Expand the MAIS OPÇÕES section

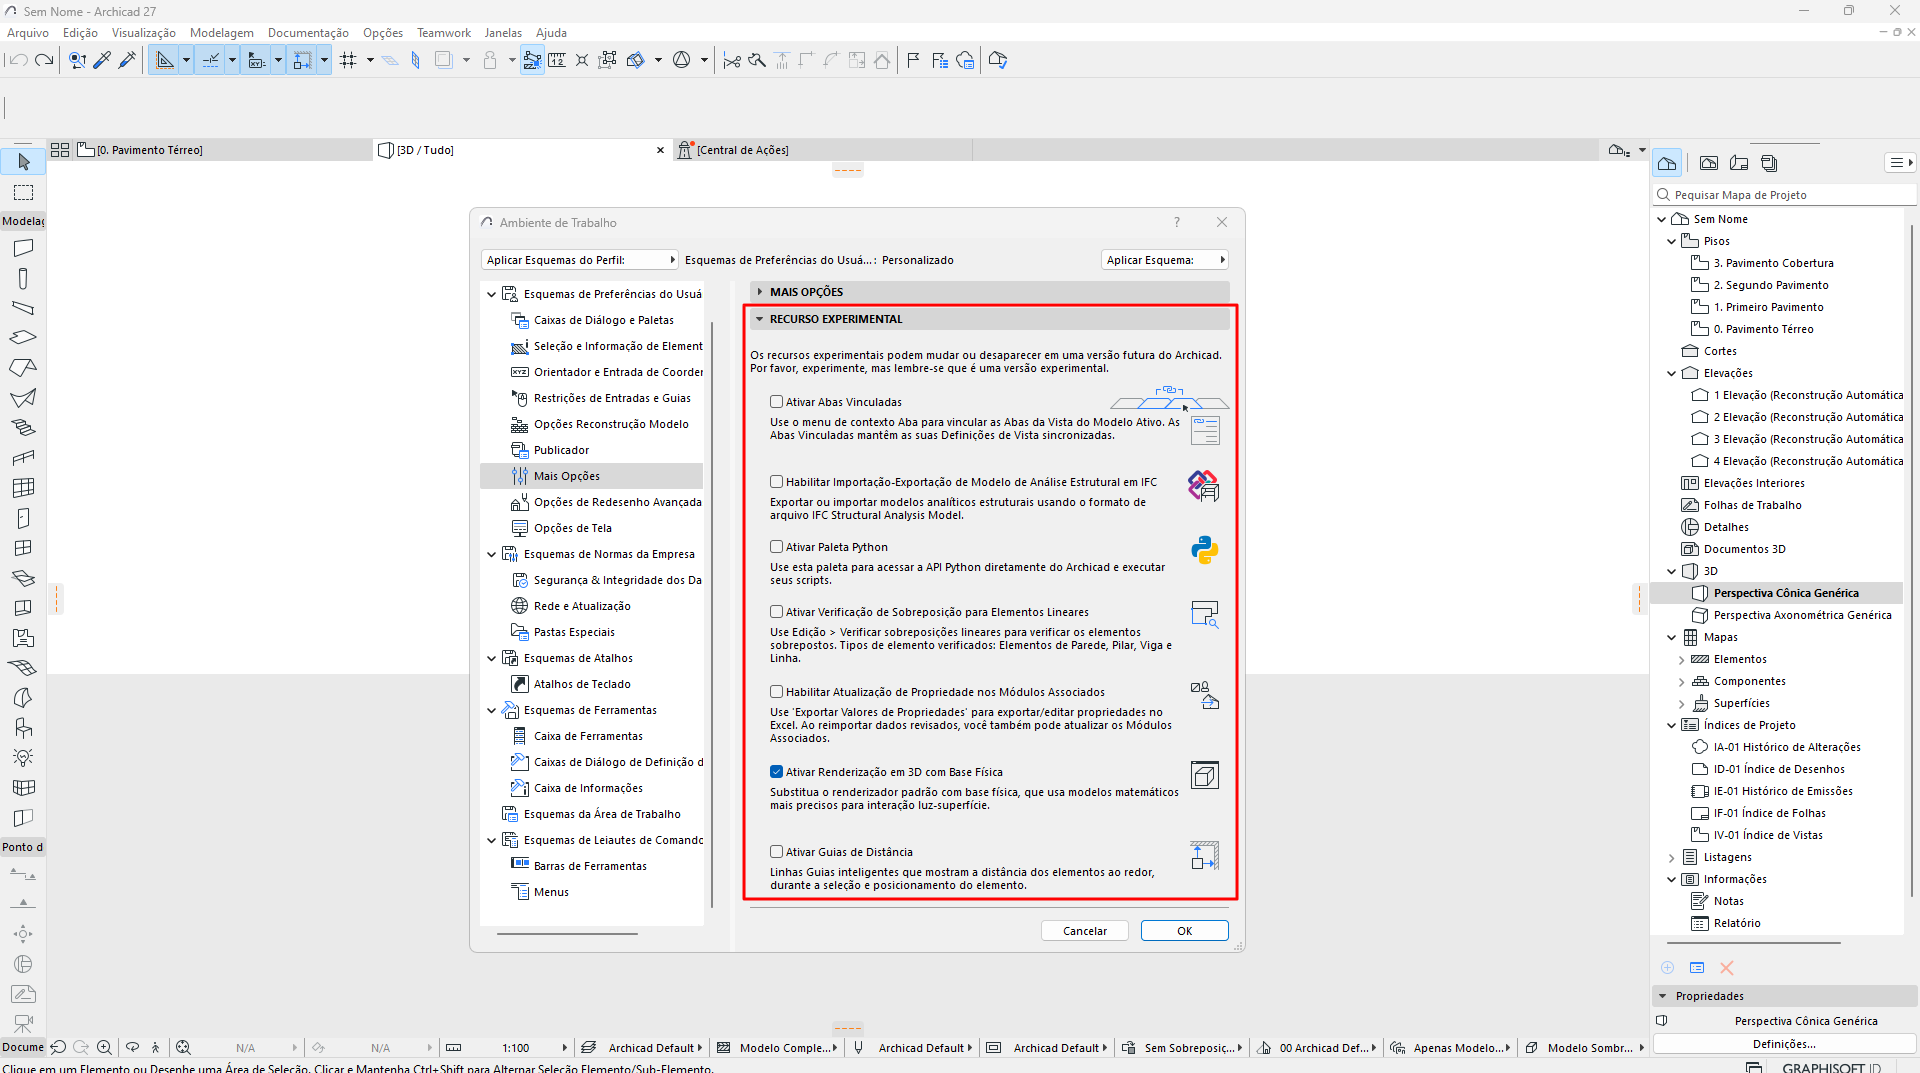coord(760,292)
